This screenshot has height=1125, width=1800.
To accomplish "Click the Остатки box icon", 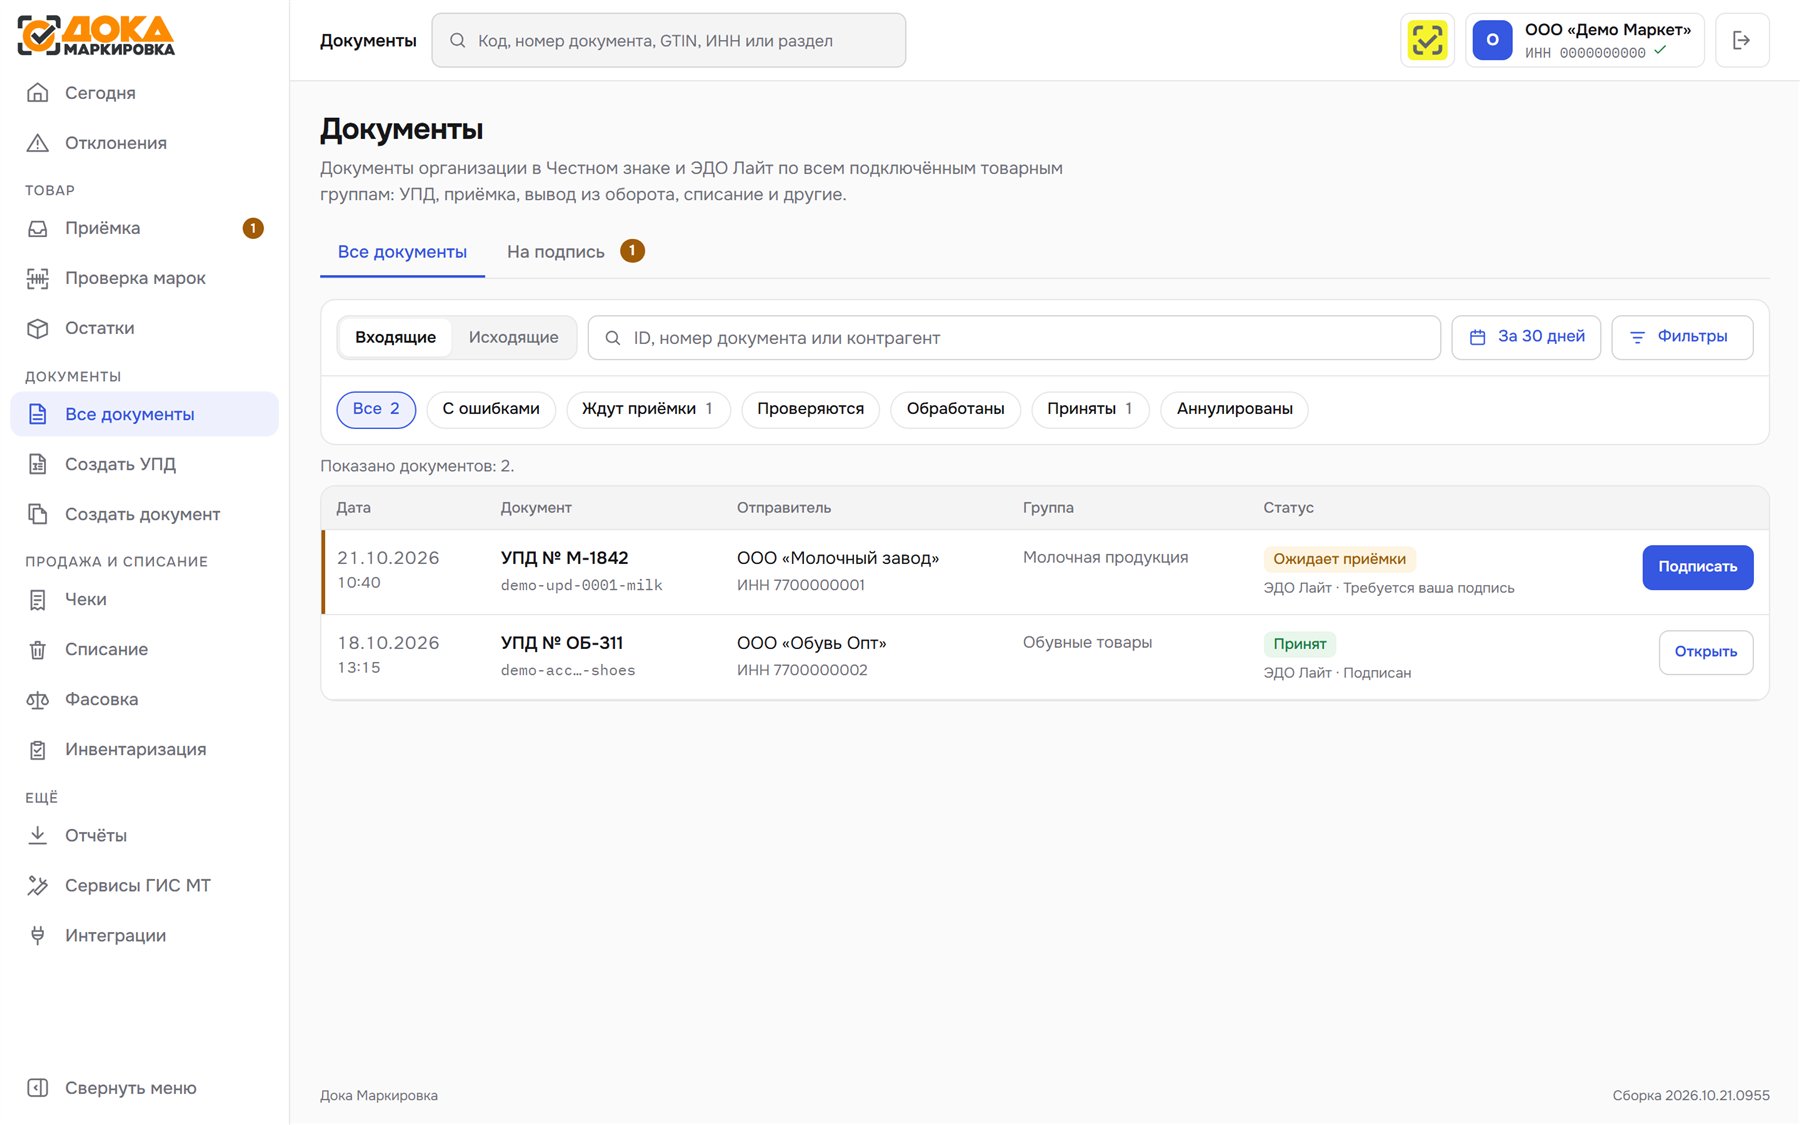I will pos(38,328).
